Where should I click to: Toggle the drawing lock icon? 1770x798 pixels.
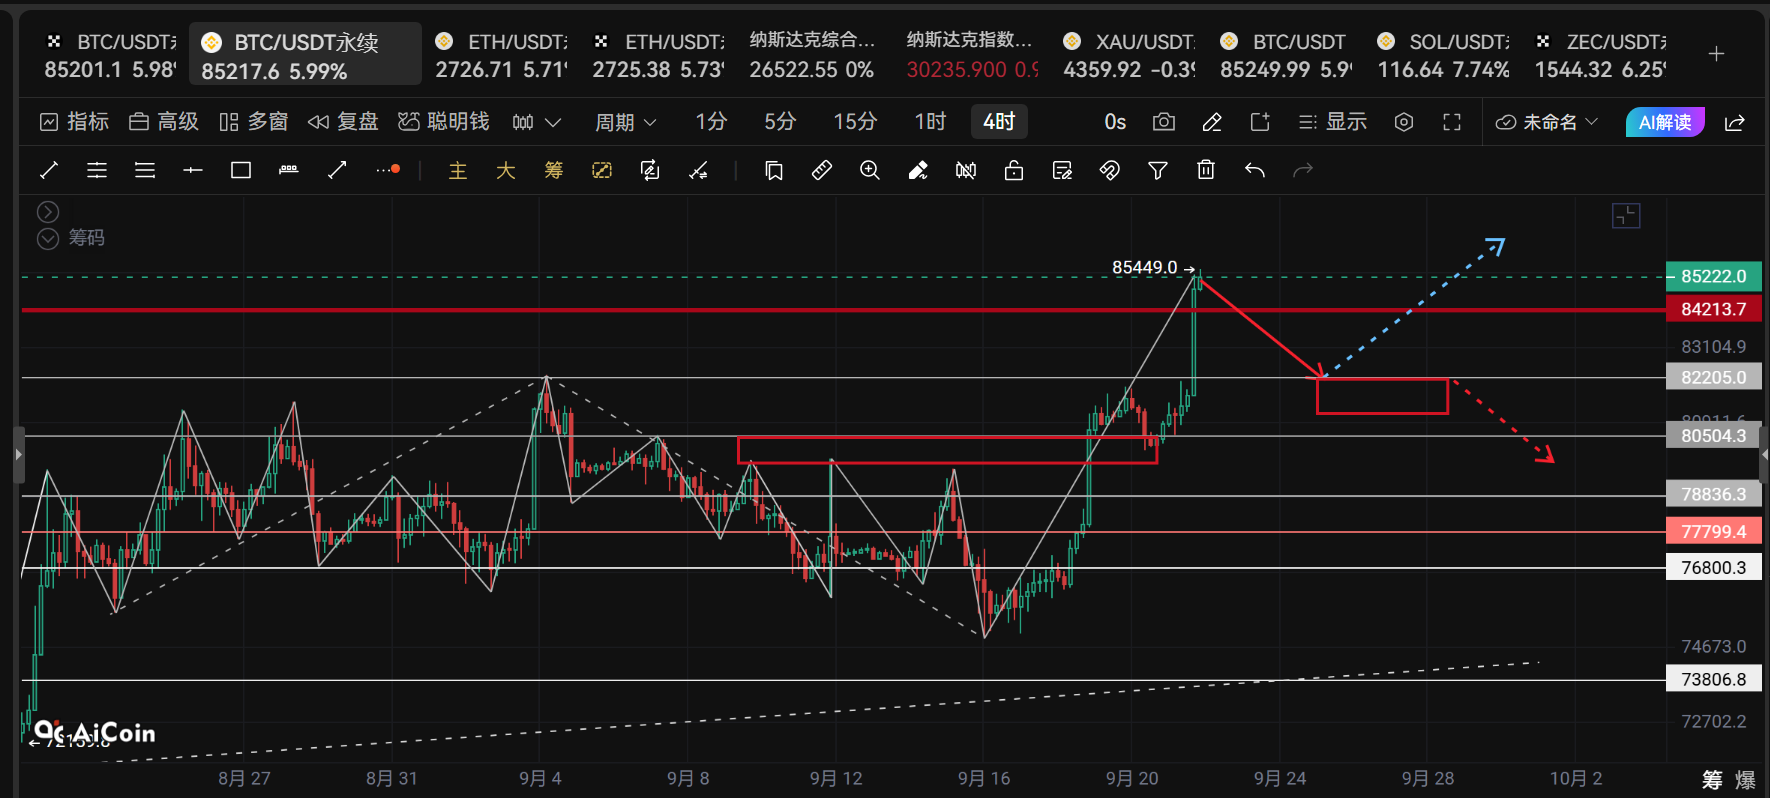pyautogui.click(x=1014, y=171)
